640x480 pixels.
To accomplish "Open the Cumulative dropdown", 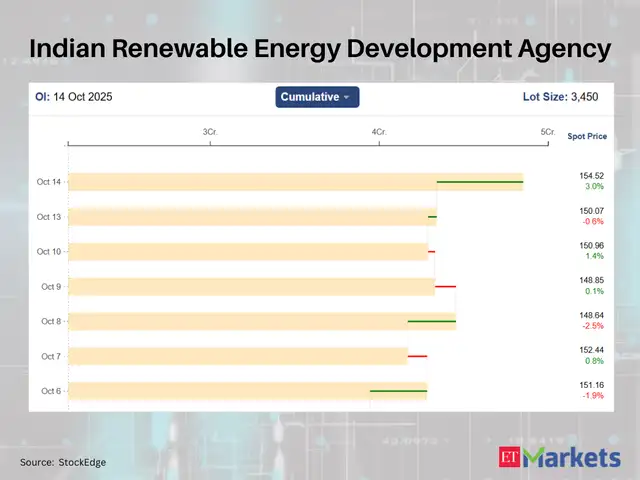I will 316,97.
